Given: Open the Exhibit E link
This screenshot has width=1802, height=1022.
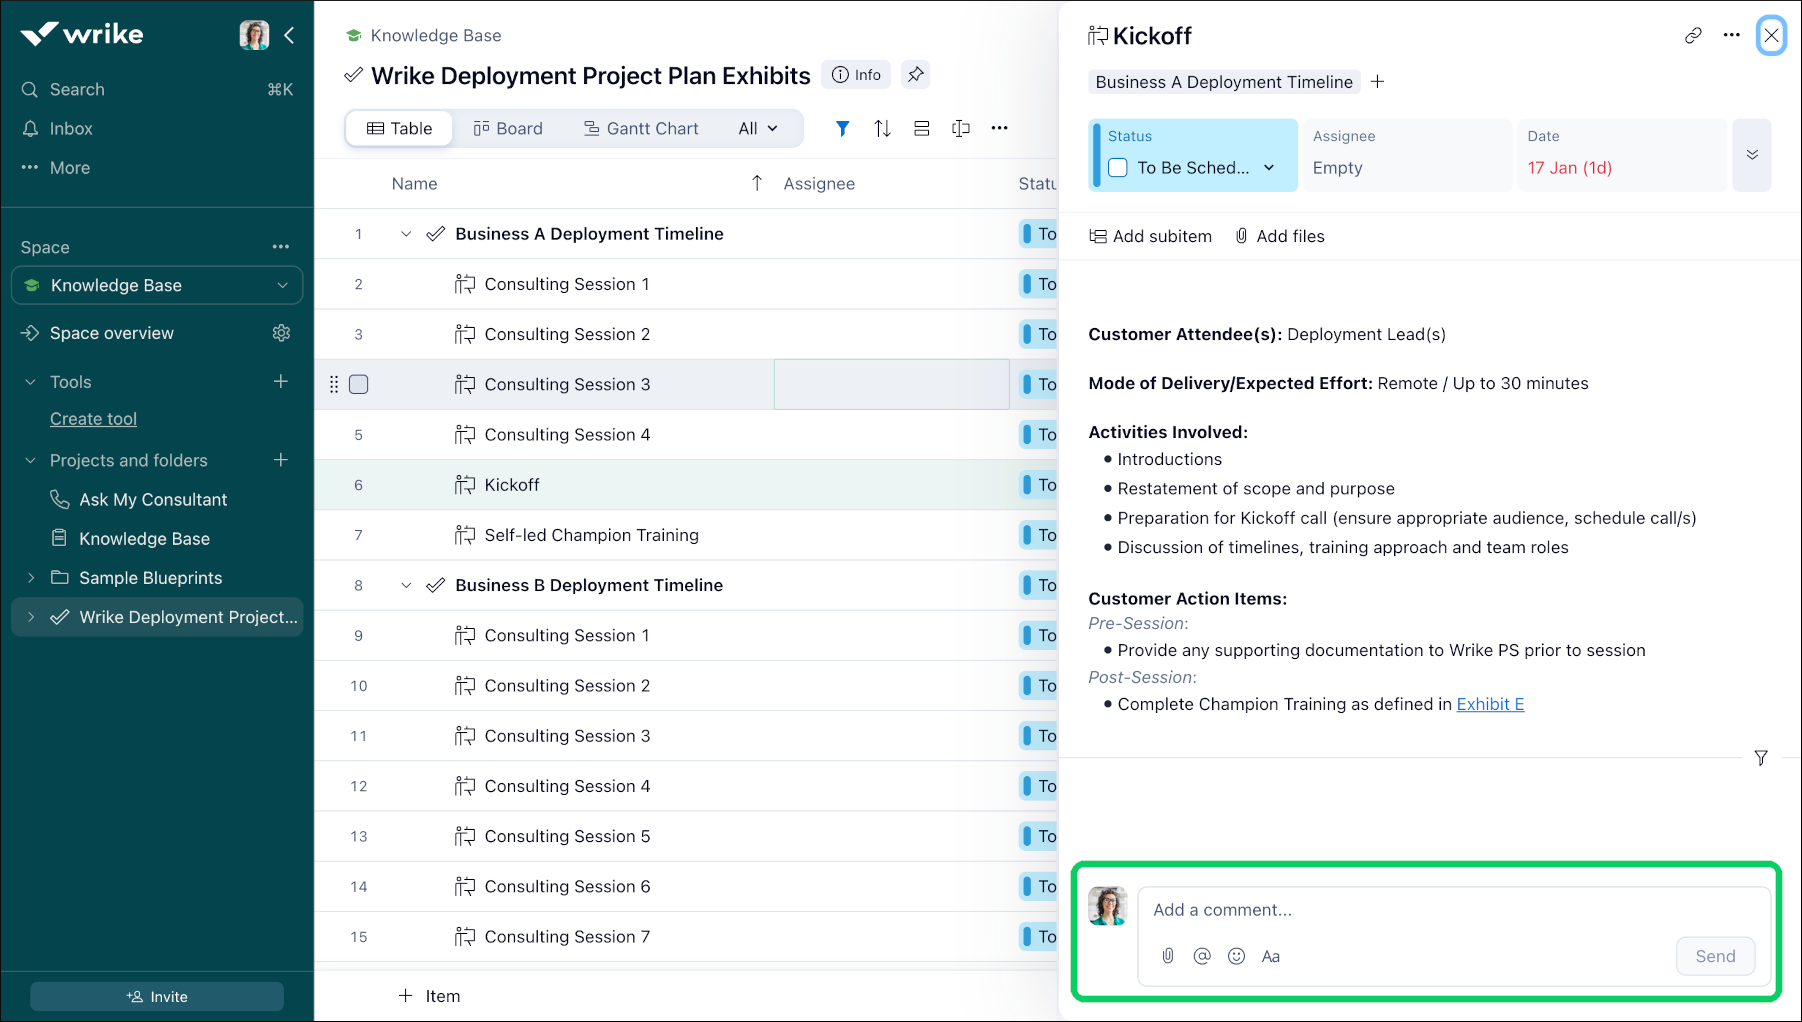Looking at the screenshot, I should (x=1489, y=704).
